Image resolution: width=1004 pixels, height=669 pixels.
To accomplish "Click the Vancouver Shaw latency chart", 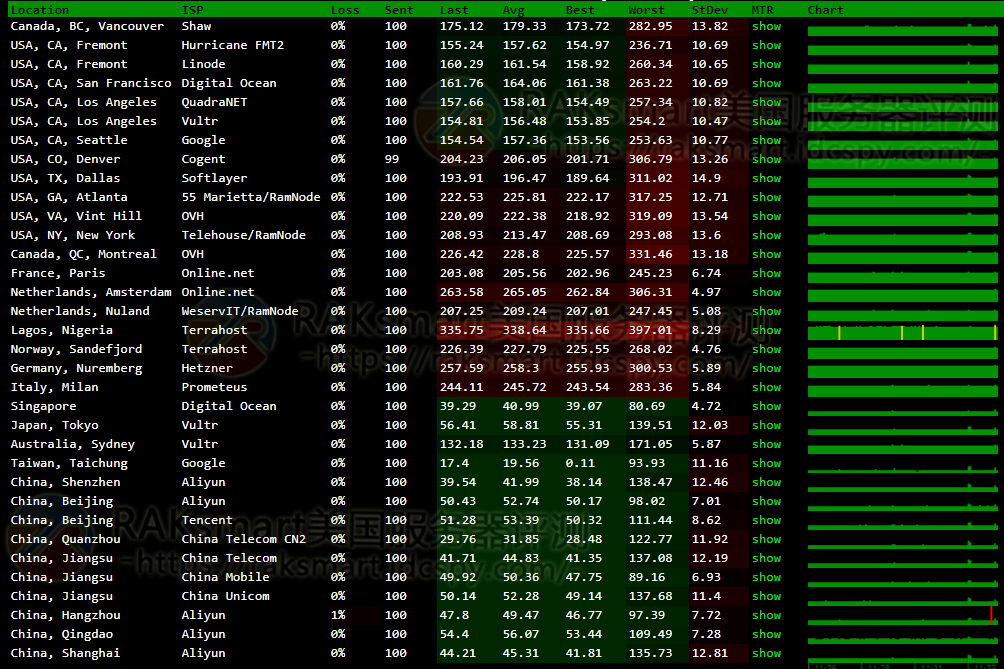I will (903, 29).
